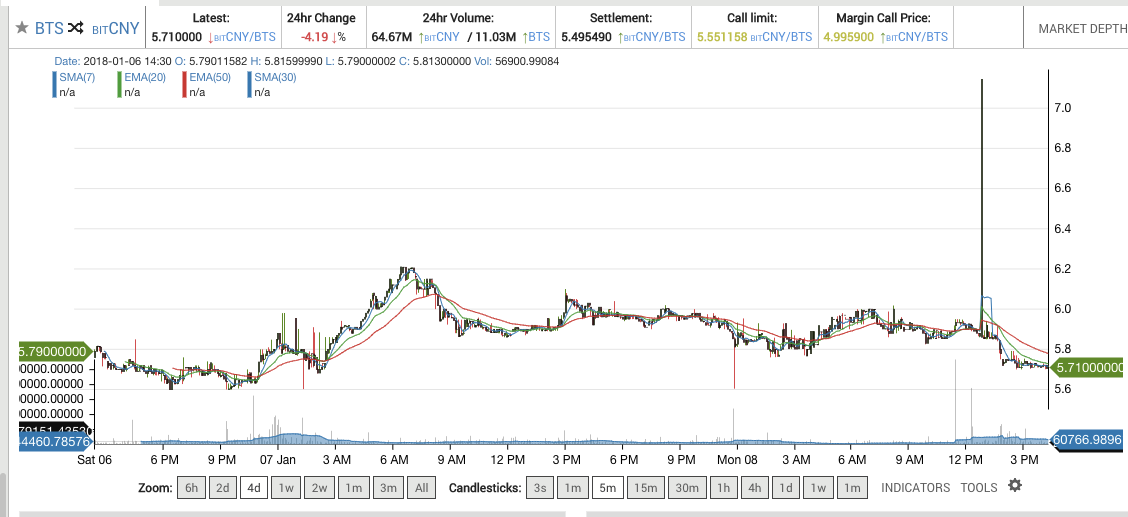Click the Sat 06 date label on time axis
Viewport: 1128px width, 517px height.
coord(95,459)
